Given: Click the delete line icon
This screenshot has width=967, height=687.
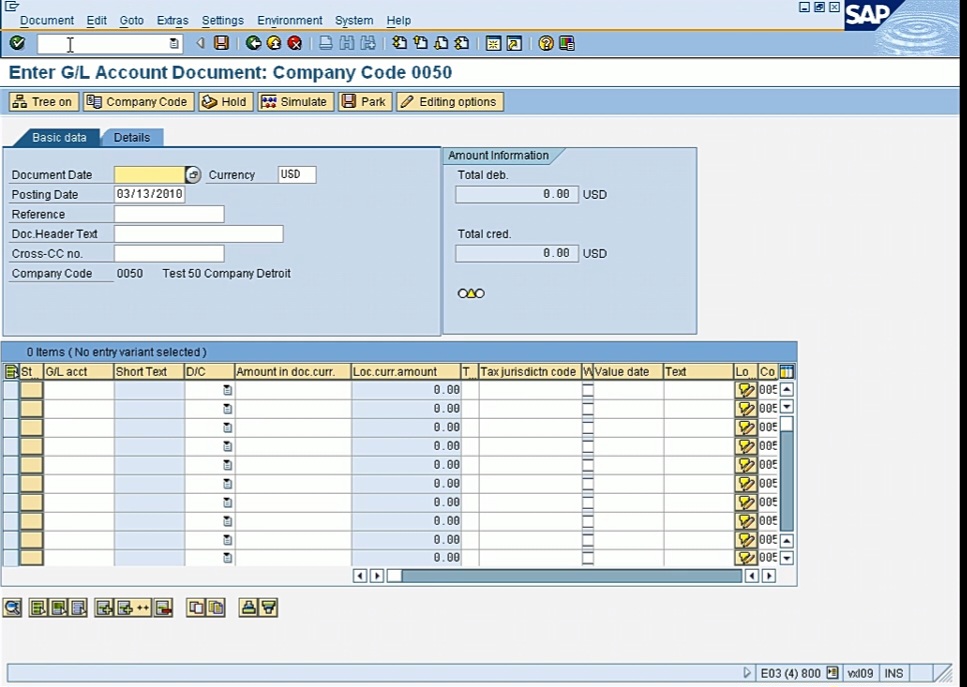Looking at the screenshot, I should pyautogui.click(x=163, y=608).
